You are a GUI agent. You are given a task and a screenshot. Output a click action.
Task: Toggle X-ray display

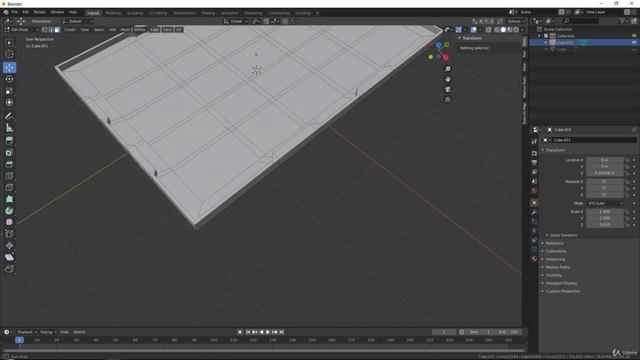[489, 30]
